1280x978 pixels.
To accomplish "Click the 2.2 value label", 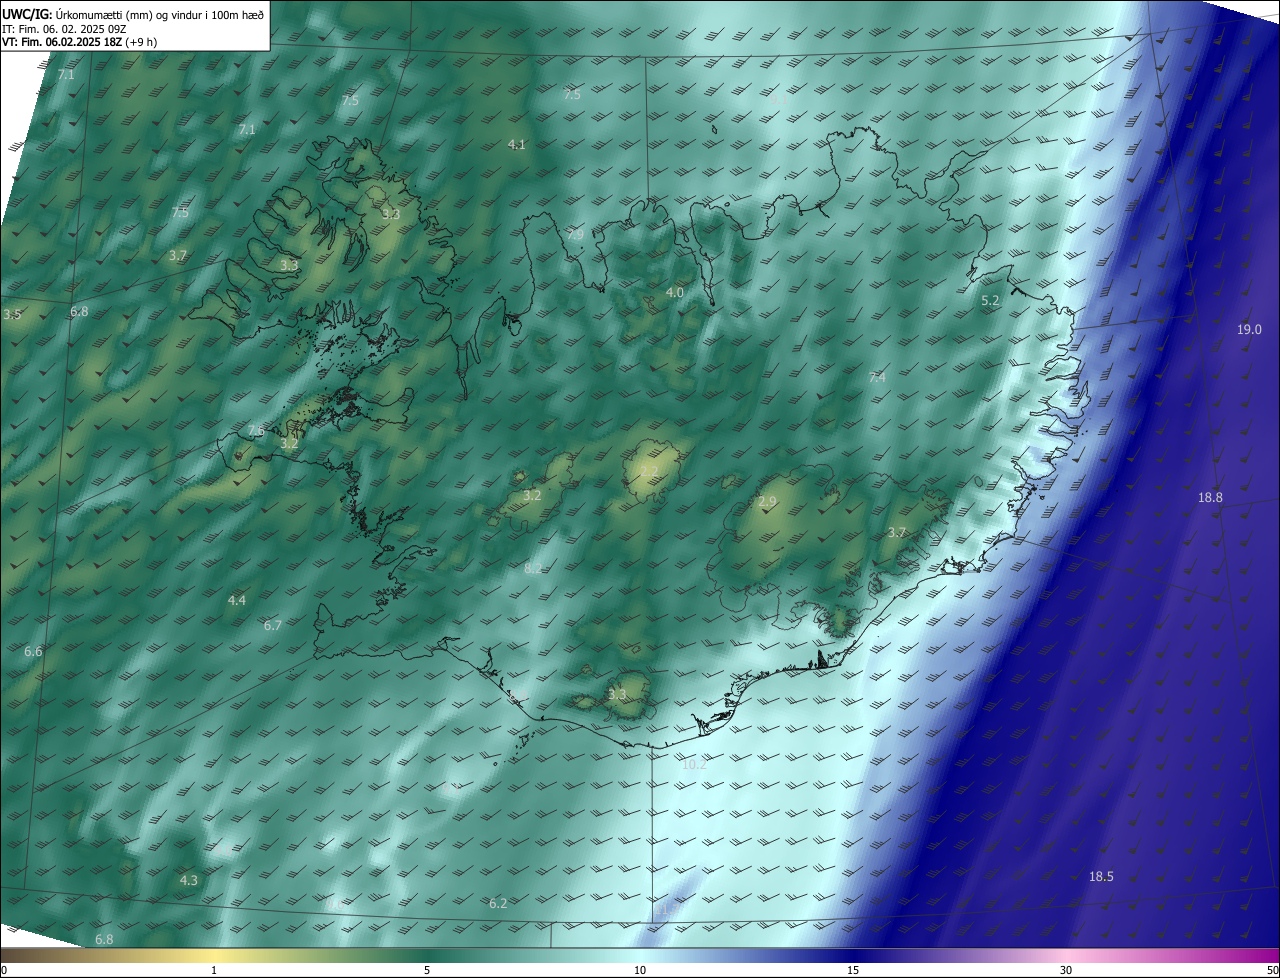I will coord(649,472).
